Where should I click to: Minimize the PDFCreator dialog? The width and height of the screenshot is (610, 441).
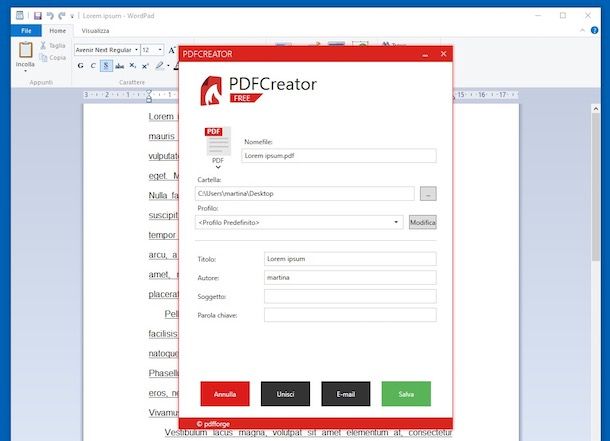425,54
